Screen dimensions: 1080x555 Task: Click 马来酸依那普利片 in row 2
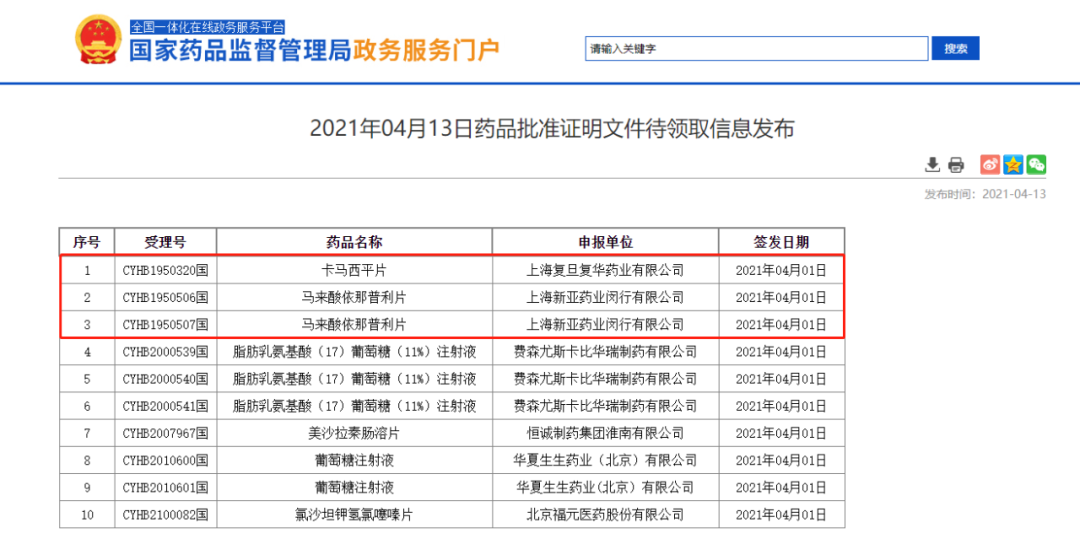click(354, 297)
